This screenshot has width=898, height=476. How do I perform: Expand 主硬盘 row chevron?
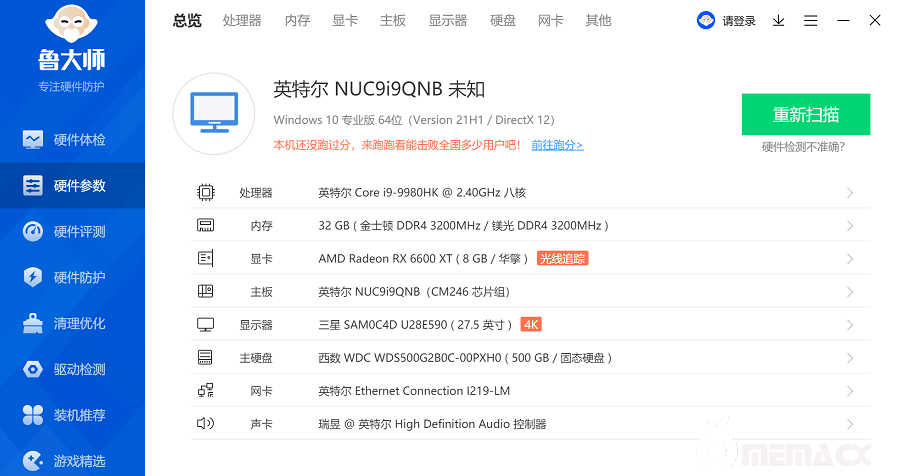(x=850, y=358)
